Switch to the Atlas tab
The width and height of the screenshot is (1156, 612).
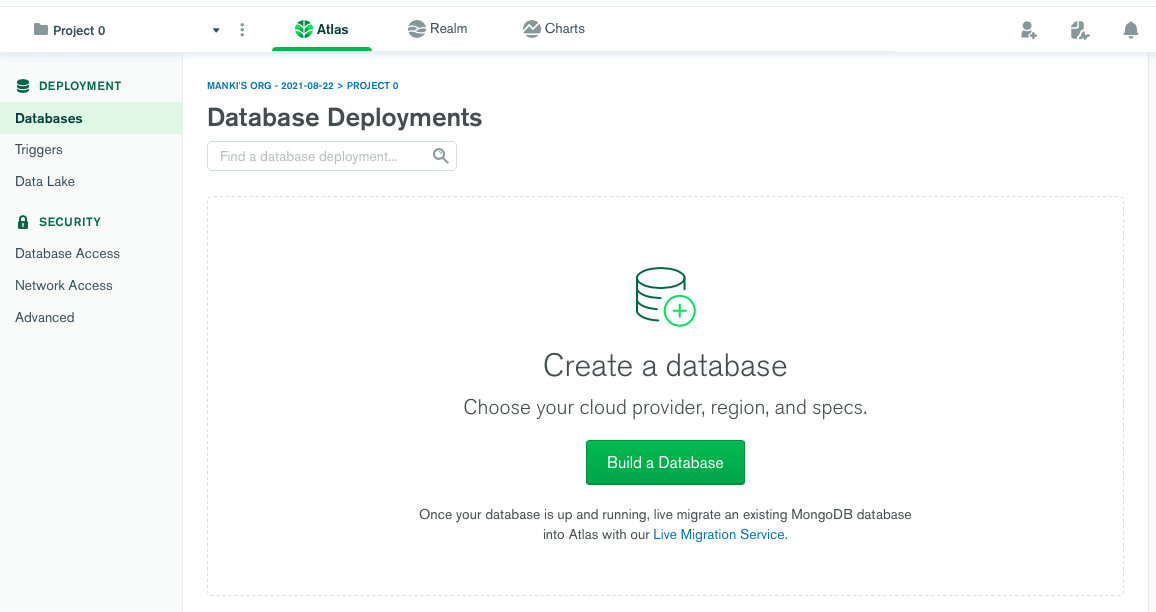(321, 29)
